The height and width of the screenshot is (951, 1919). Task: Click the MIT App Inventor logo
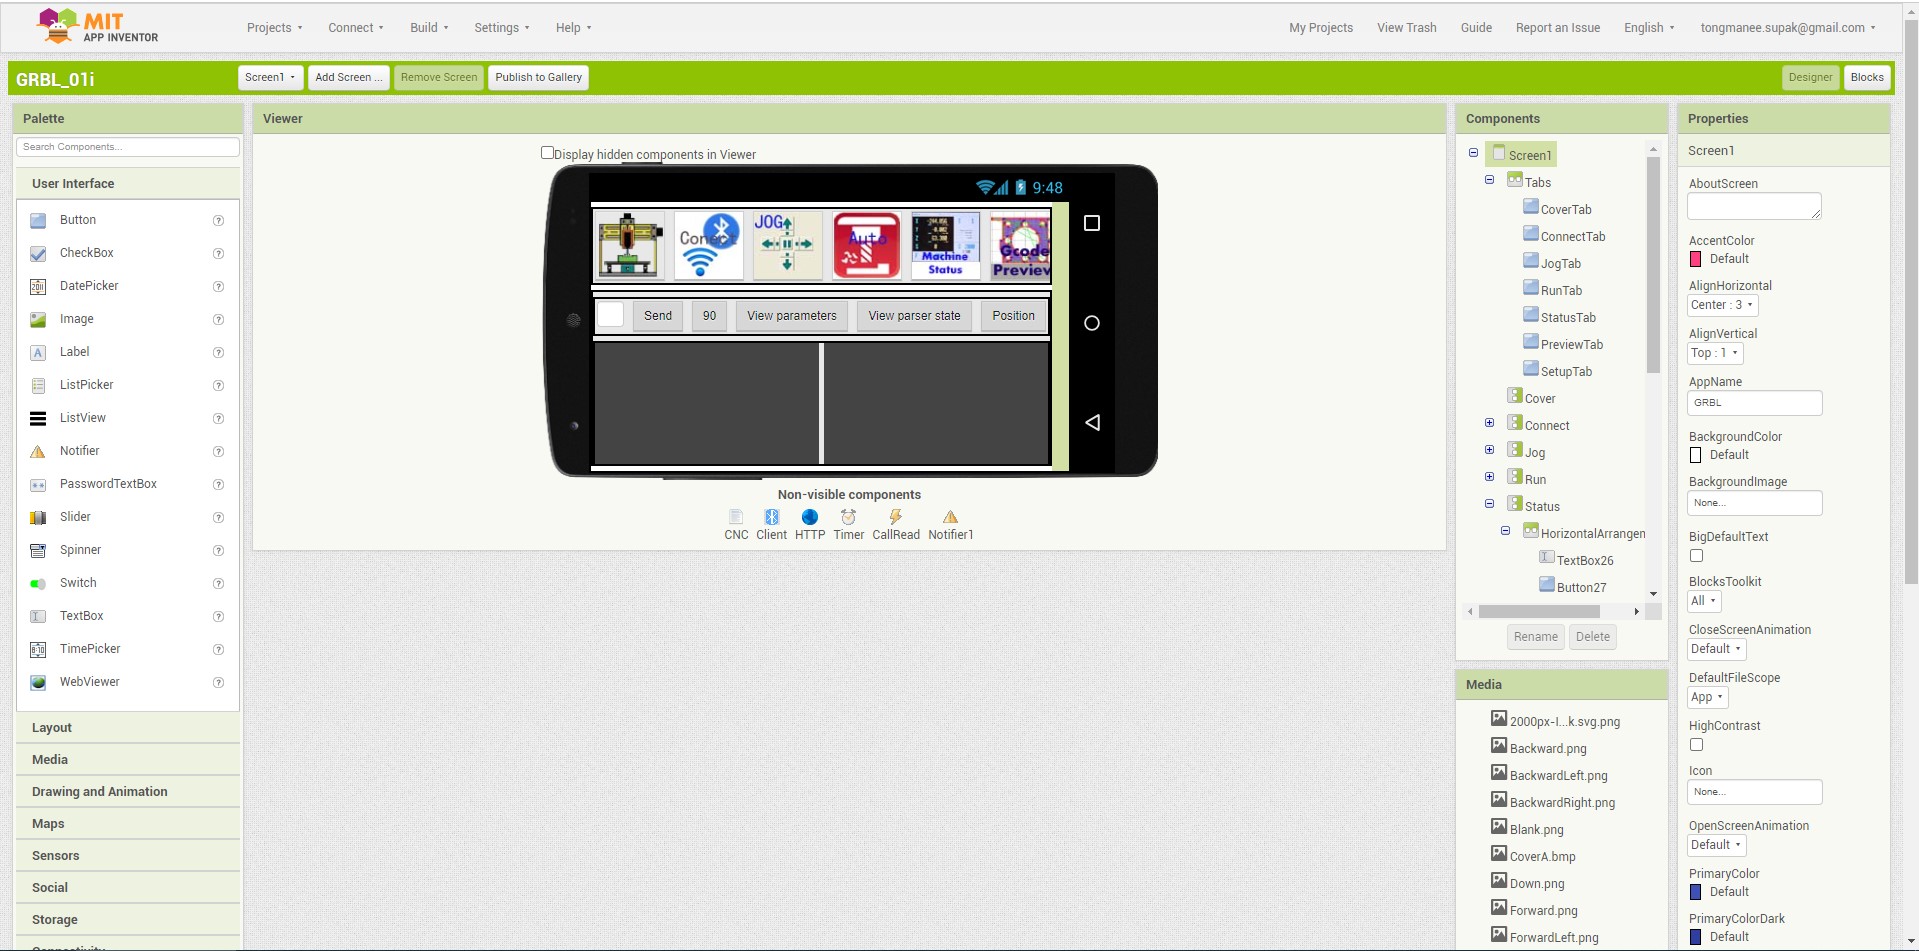coord(97,27)
